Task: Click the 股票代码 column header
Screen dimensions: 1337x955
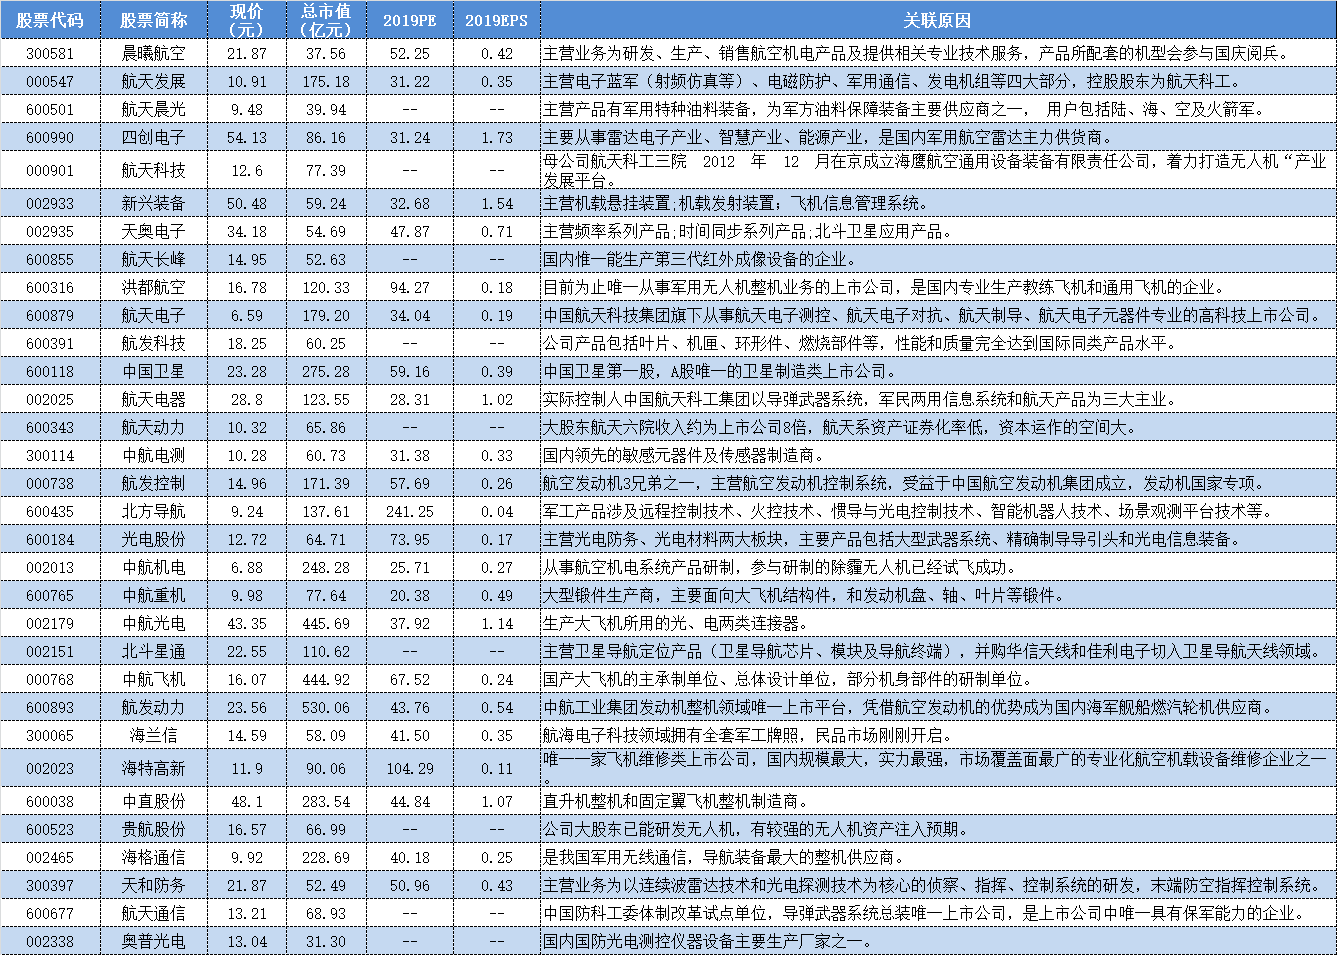Action: point(50,20)
